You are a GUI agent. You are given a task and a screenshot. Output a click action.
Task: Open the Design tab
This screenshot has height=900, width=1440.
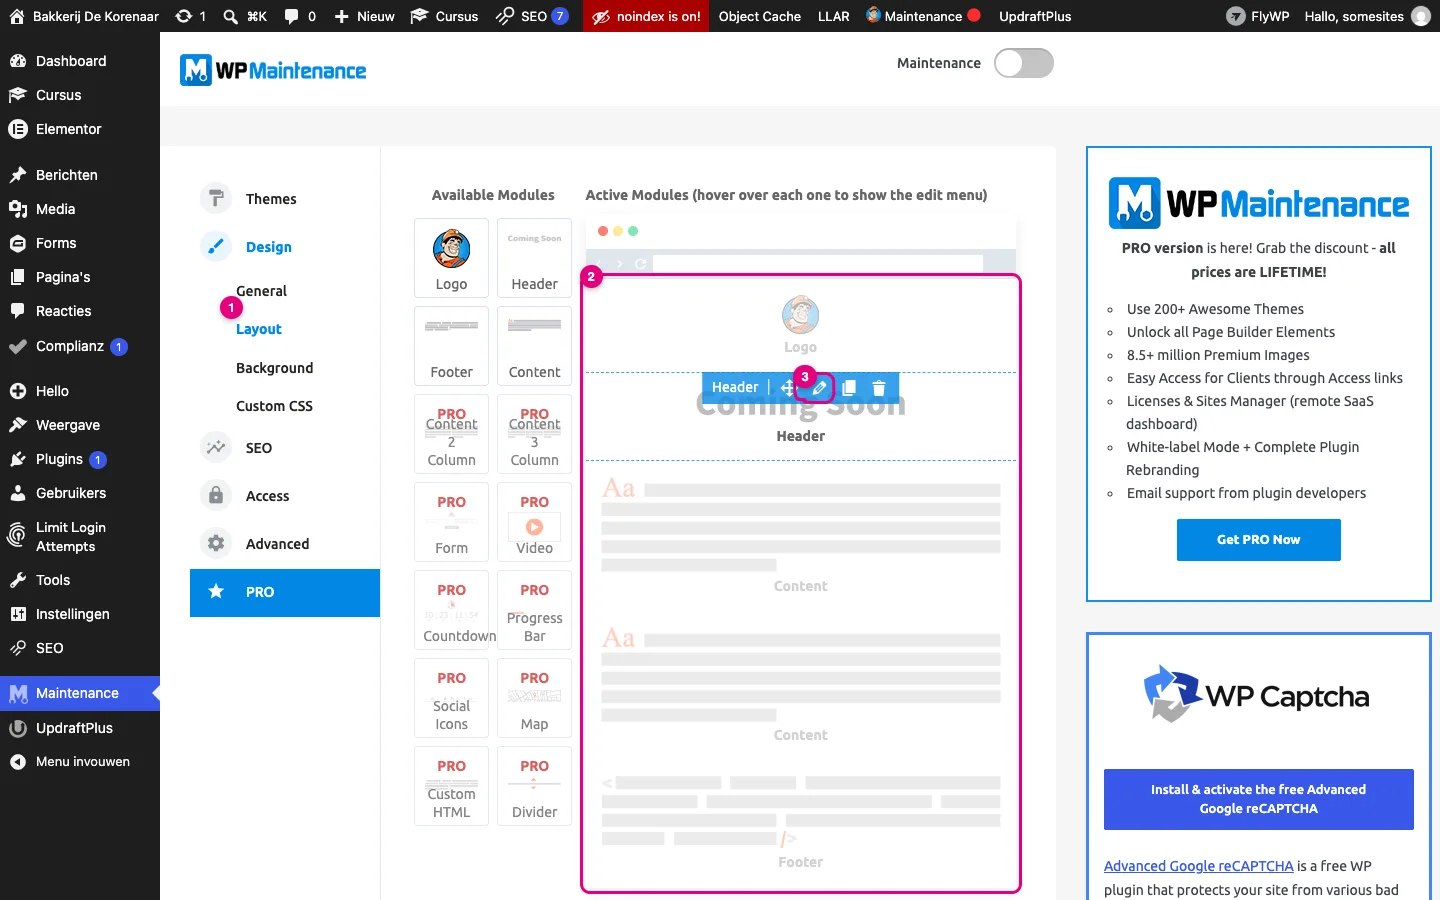[268, 247]
